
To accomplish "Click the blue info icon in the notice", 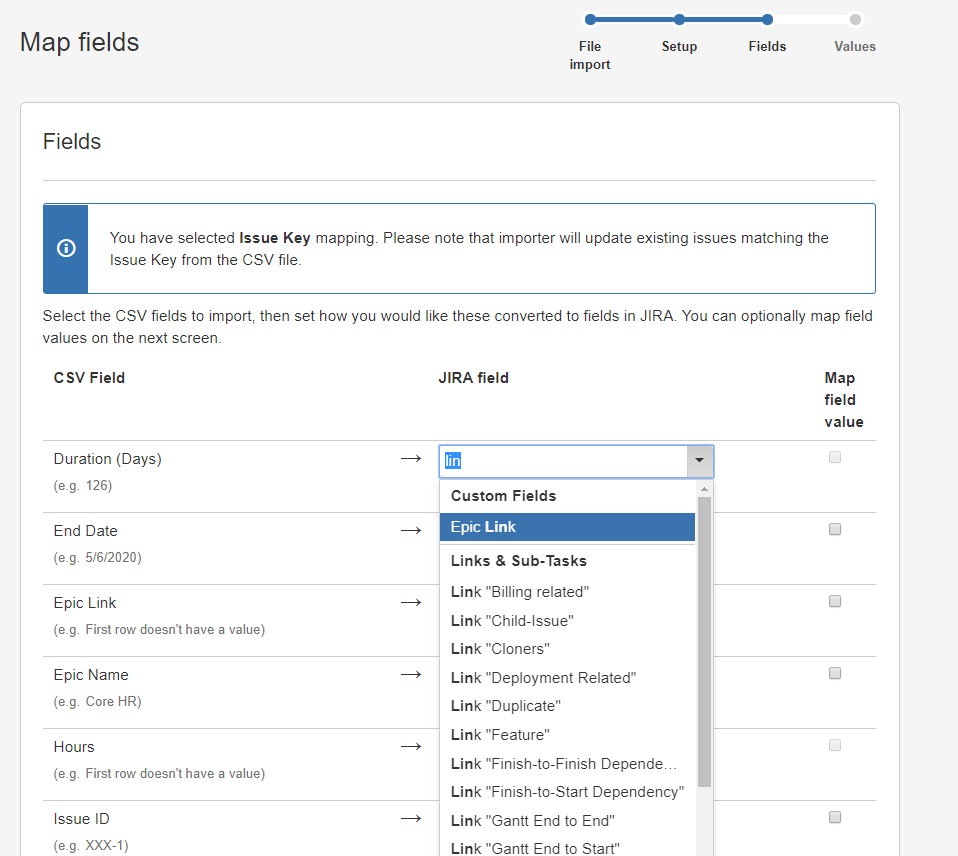I will [x=66, y=248].
